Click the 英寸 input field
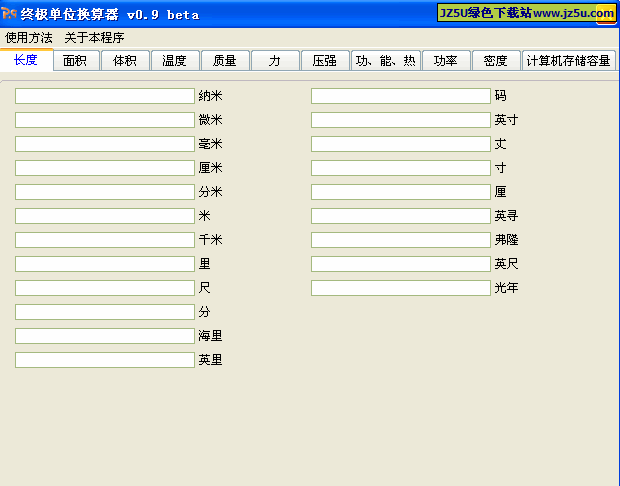 (x=401, y=120)
